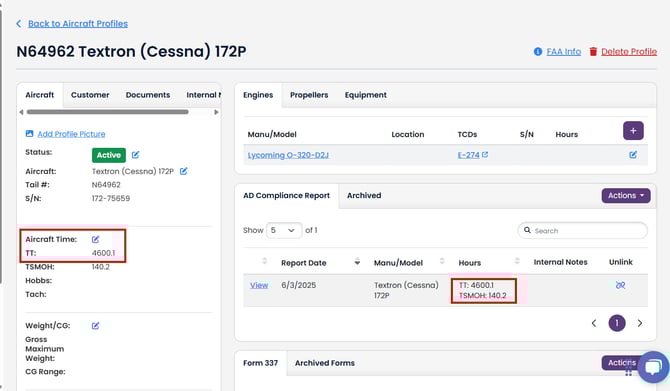Switch to the Customer tab
This screenshot has height=391, width=670.
(90, 95)
